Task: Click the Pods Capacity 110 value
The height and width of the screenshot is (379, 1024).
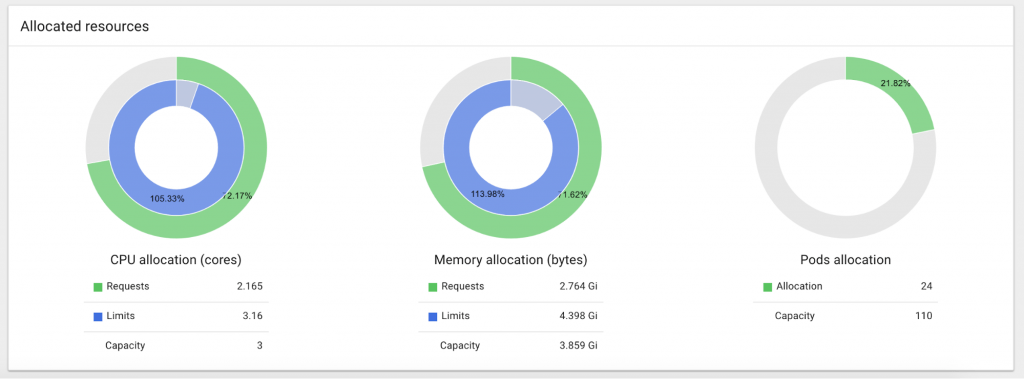Action: (x=923, y=316)
